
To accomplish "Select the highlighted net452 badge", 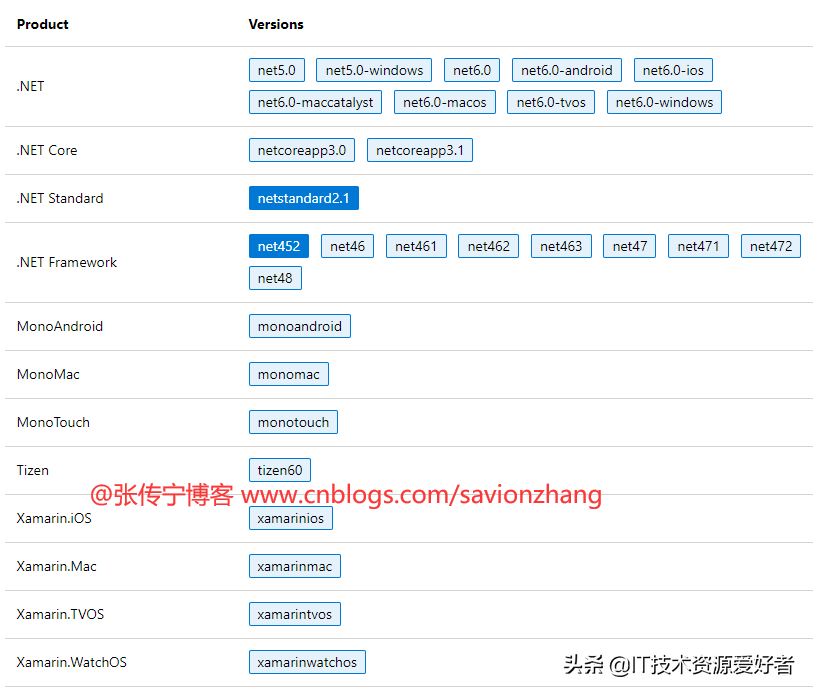I will click(x=279, y=246).
